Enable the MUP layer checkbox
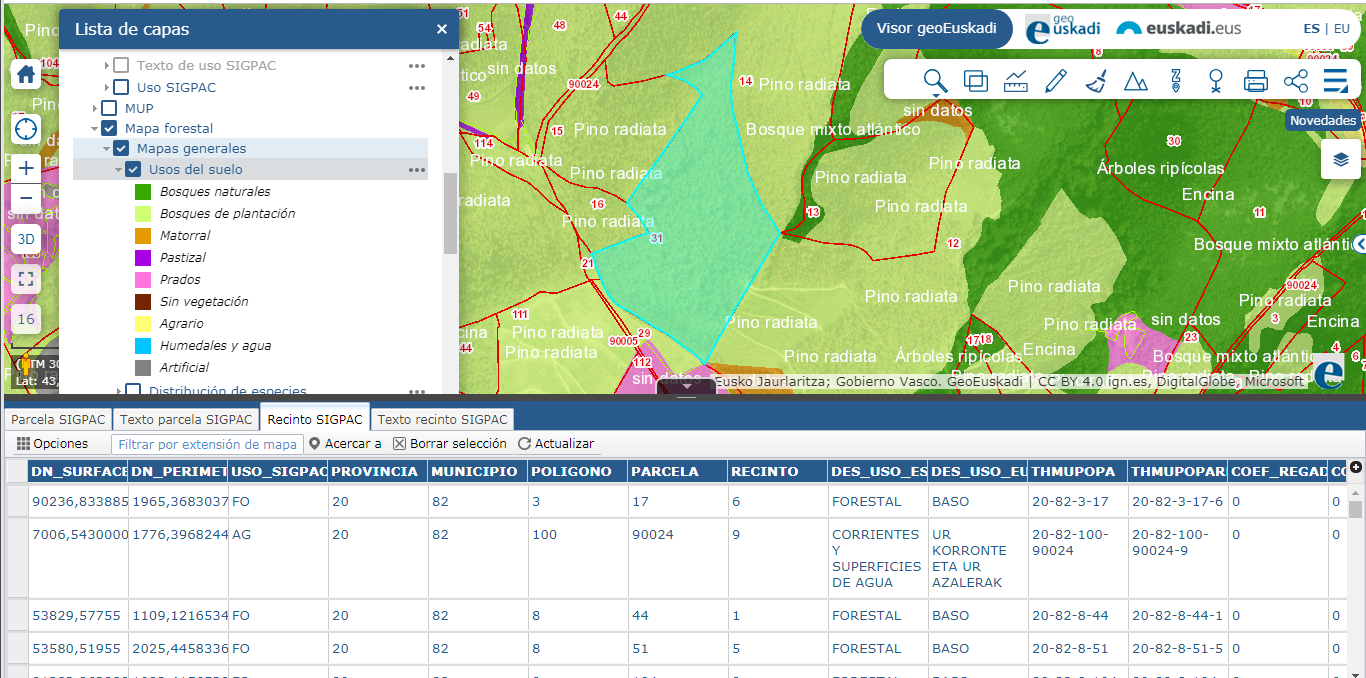The image size is (1366, 678). 109,108
